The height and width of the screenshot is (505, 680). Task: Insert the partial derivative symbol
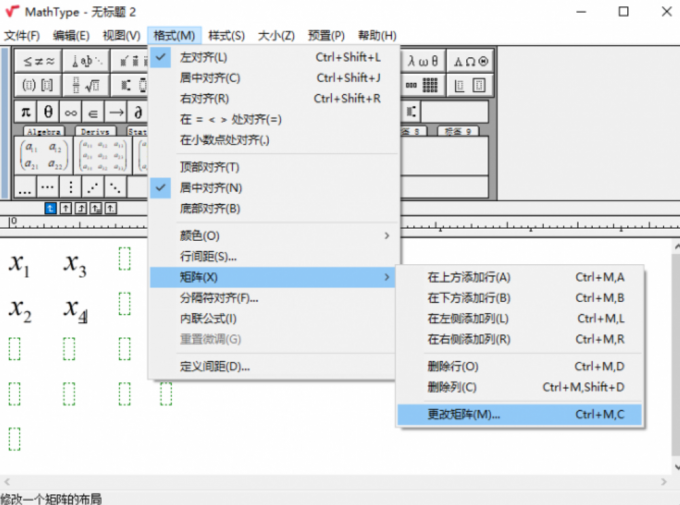[x=137, y=112]
